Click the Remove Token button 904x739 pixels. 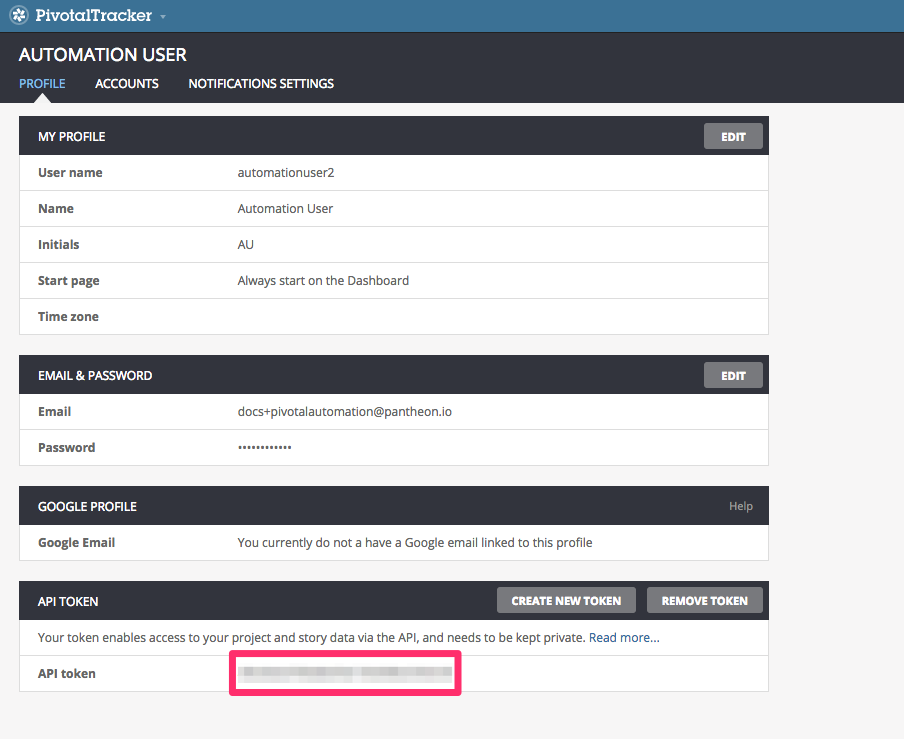(x=705, y=601)
